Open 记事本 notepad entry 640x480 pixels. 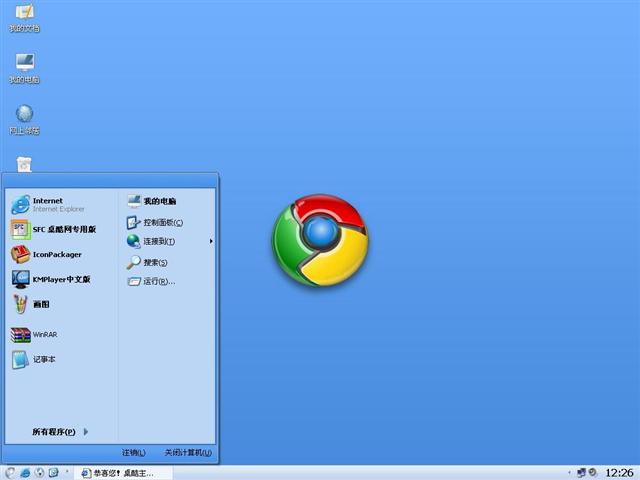click(x=33, y=360)
